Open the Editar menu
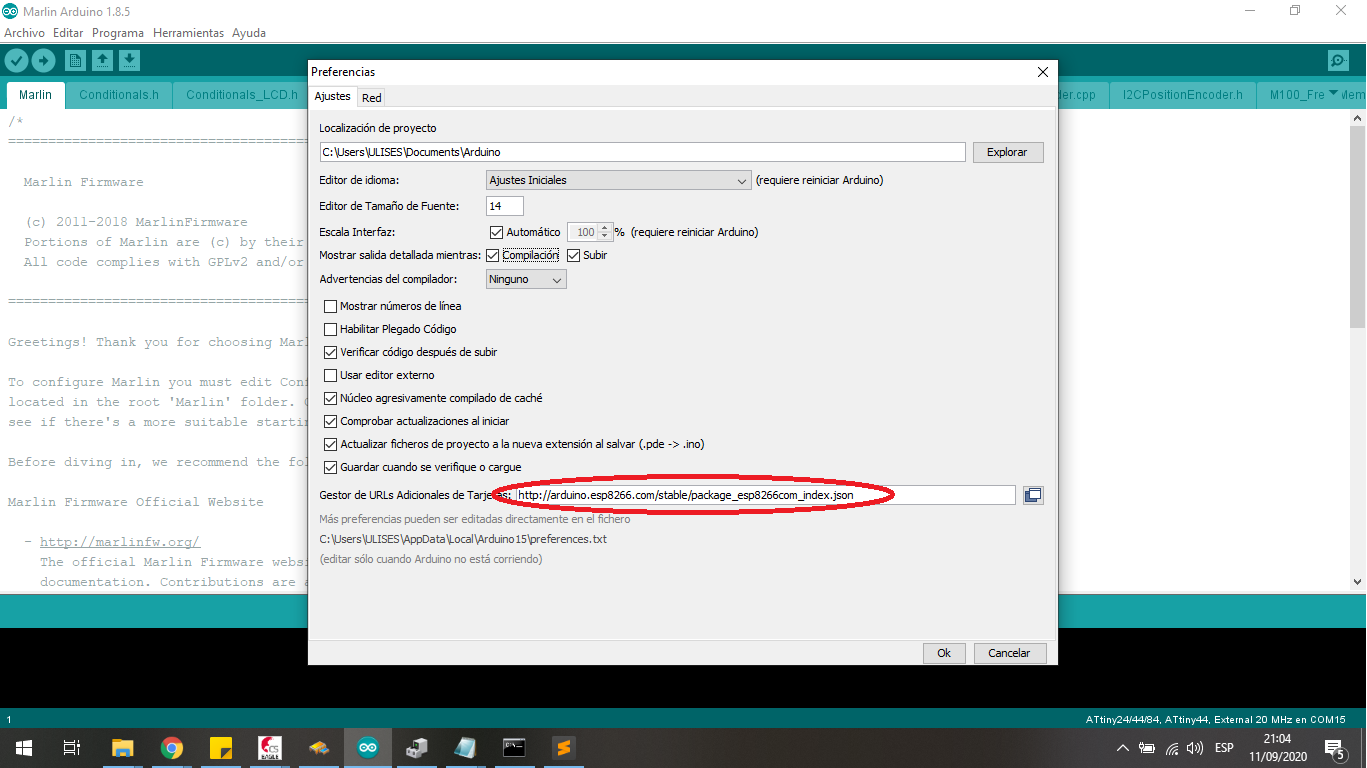1367x768 pixels. click(68, 33)
